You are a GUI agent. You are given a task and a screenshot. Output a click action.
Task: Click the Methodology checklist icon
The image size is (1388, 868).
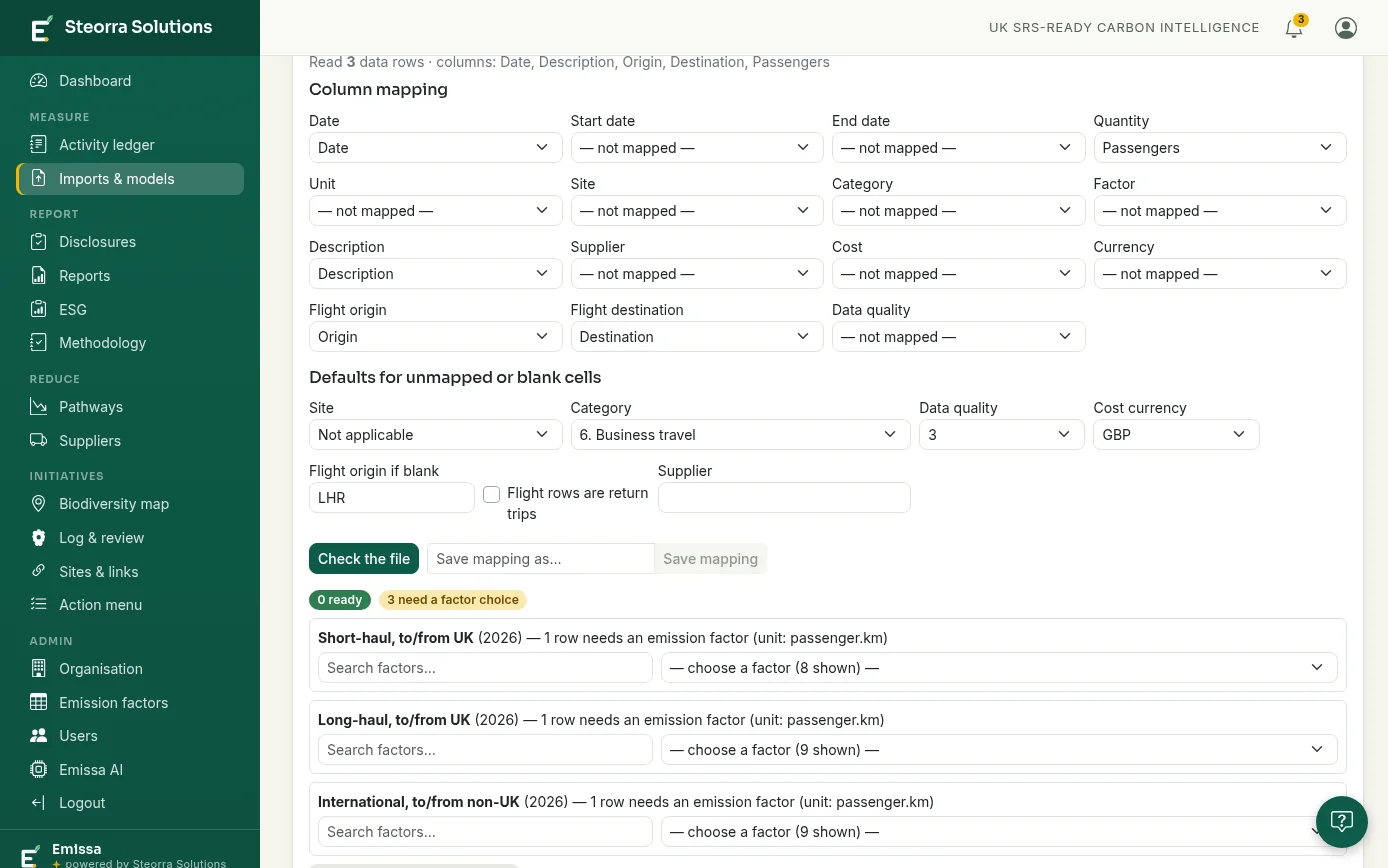38,343
